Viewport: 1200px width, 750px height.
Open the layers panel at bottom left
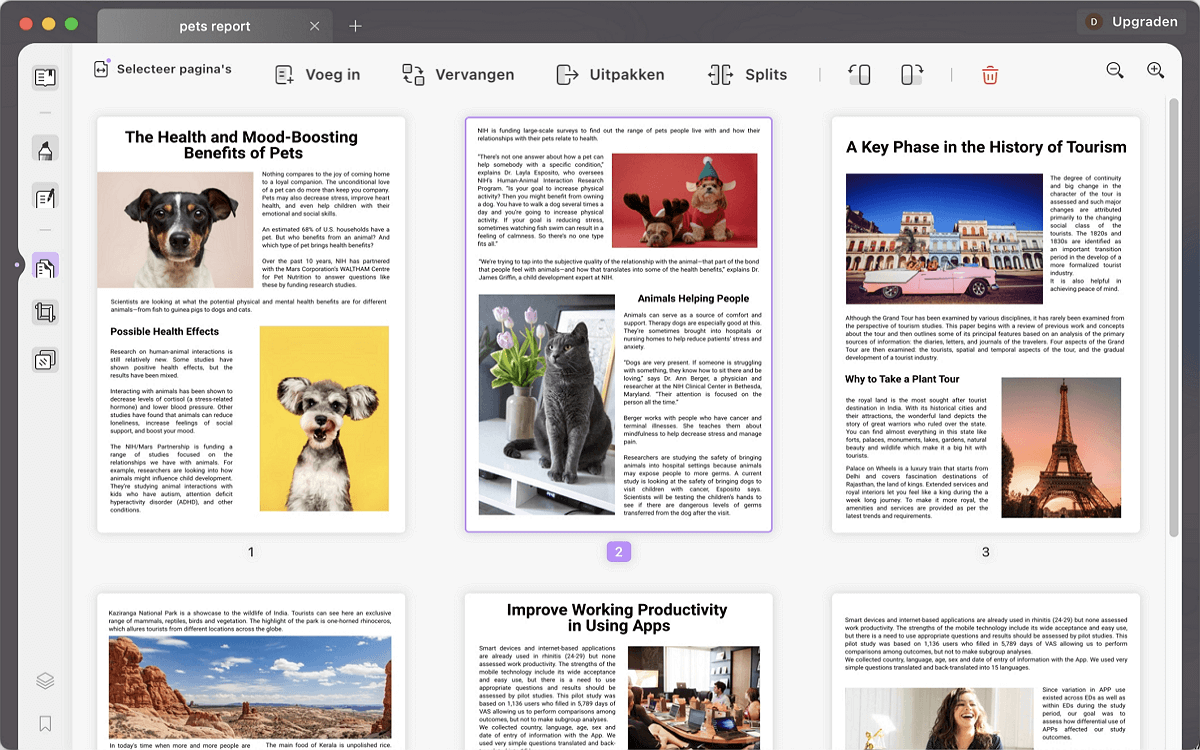tap(45, 681)
